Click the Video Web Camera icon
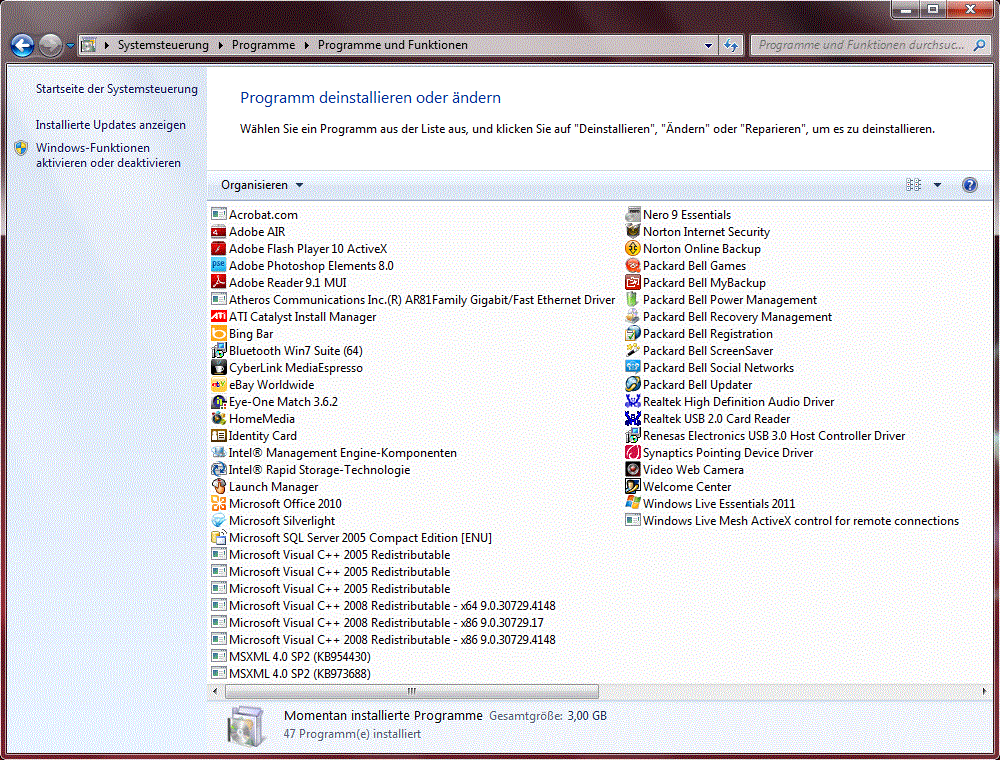The image size is (1000, 760). point(633,470)
